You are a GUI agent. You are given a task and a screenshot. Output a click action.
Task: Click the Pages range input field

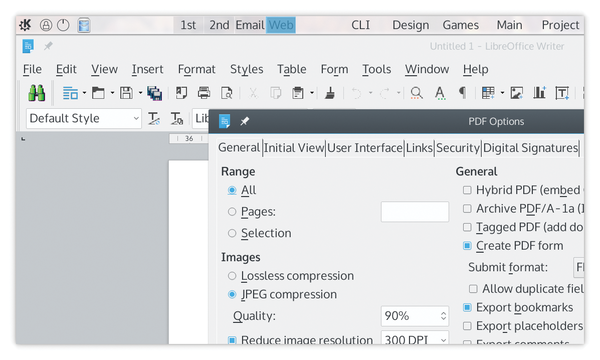point(415,212)
